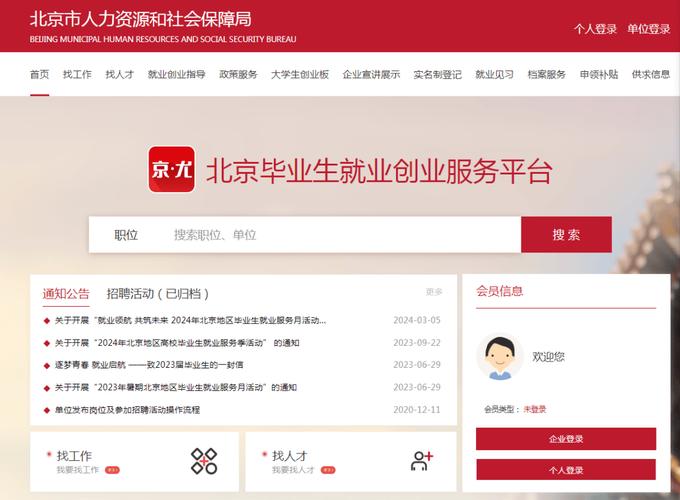Click the 我要找工作 subtitle text
Viewport: 680px width, 500px height.
pyautogui.click(x=78, y=470)
